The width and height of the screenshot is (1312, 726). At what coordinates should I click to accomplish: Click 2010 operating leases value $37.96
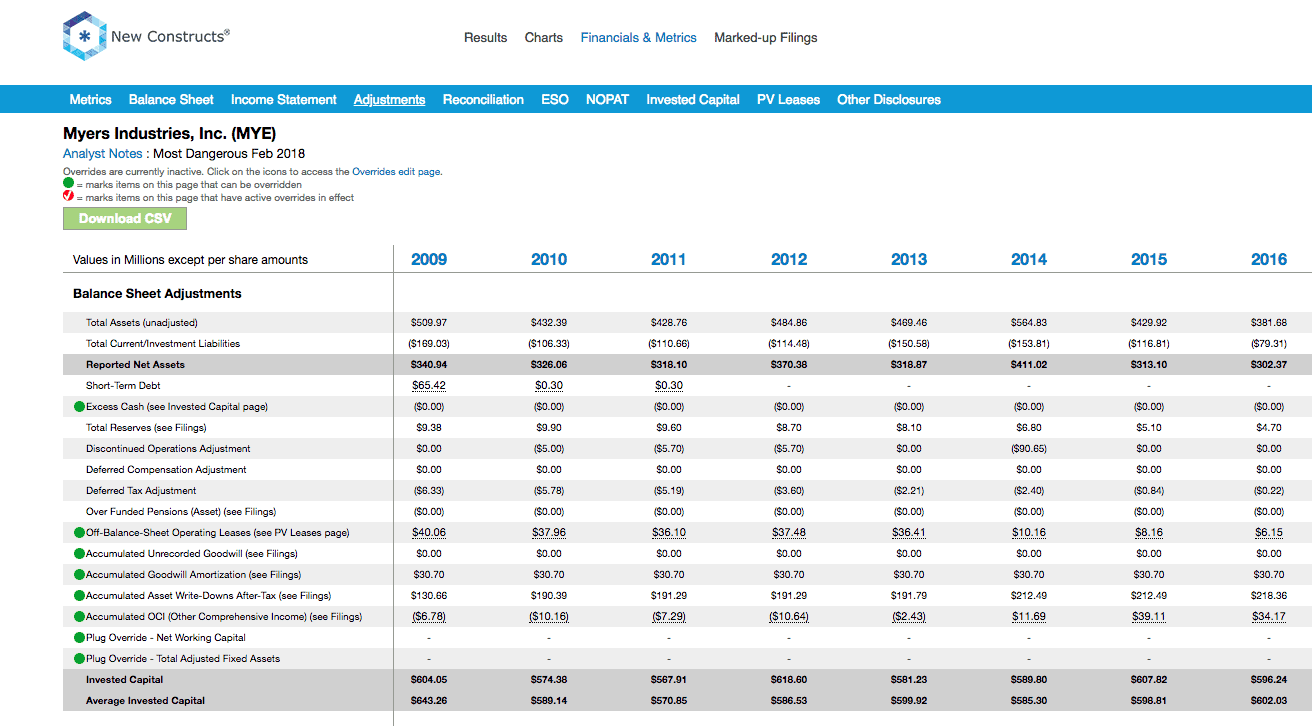point(549,533)
